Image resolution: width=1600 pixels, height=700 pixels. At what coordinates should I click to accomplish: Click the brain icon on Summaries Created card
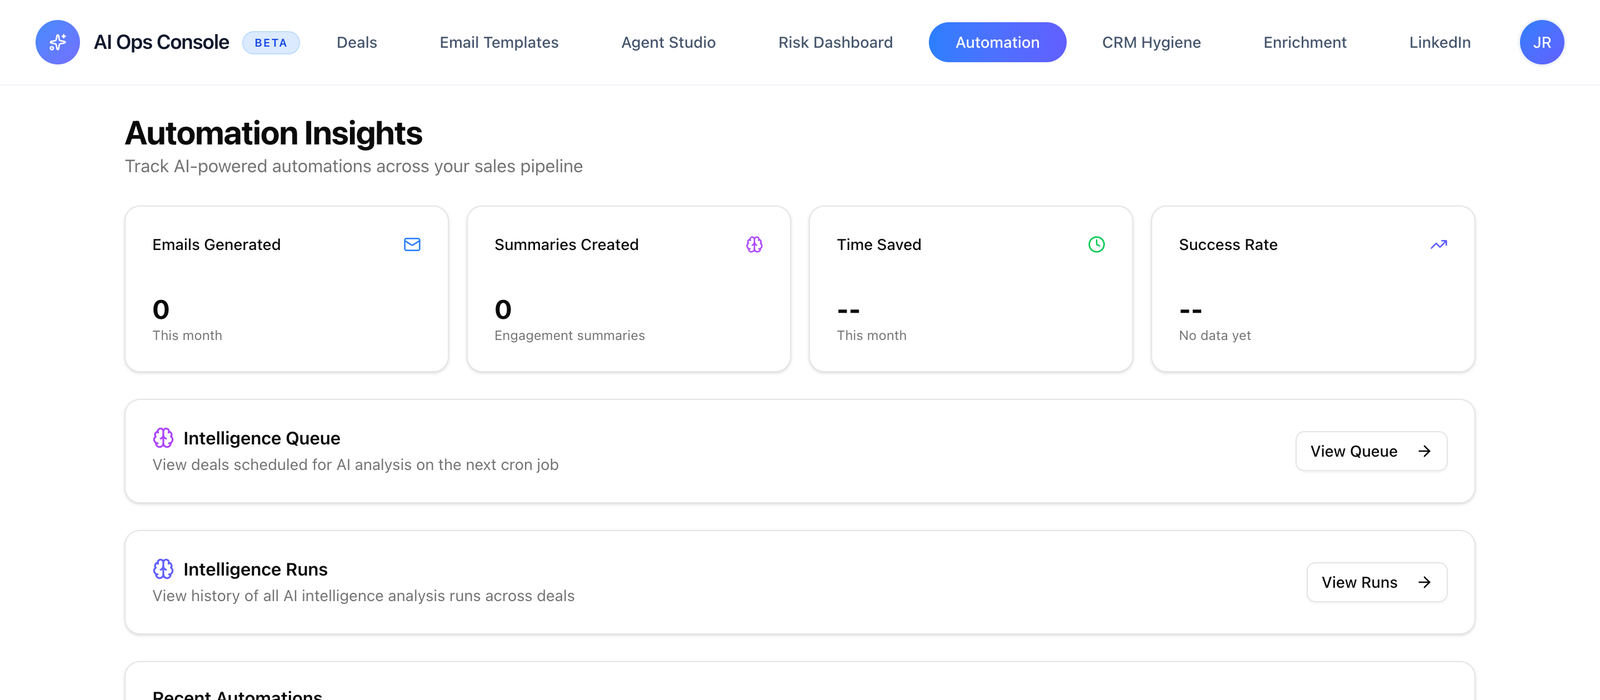(754, 244)
